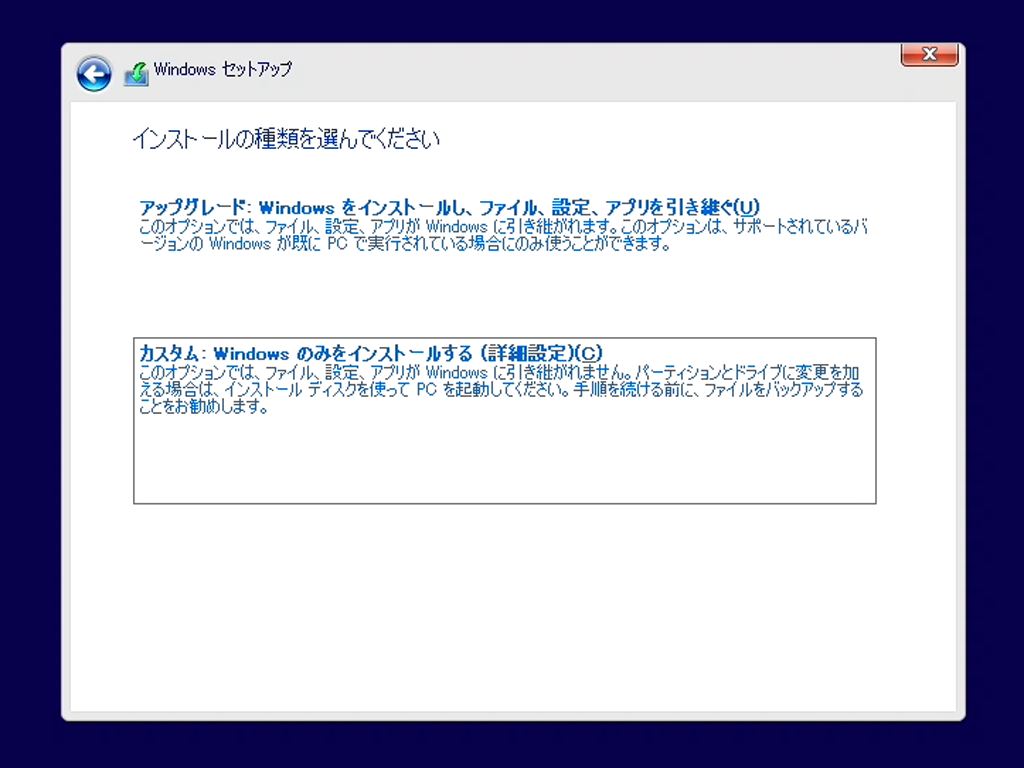
Task: Go back with the blue arrow button
Action: click(x=94, y=74)
